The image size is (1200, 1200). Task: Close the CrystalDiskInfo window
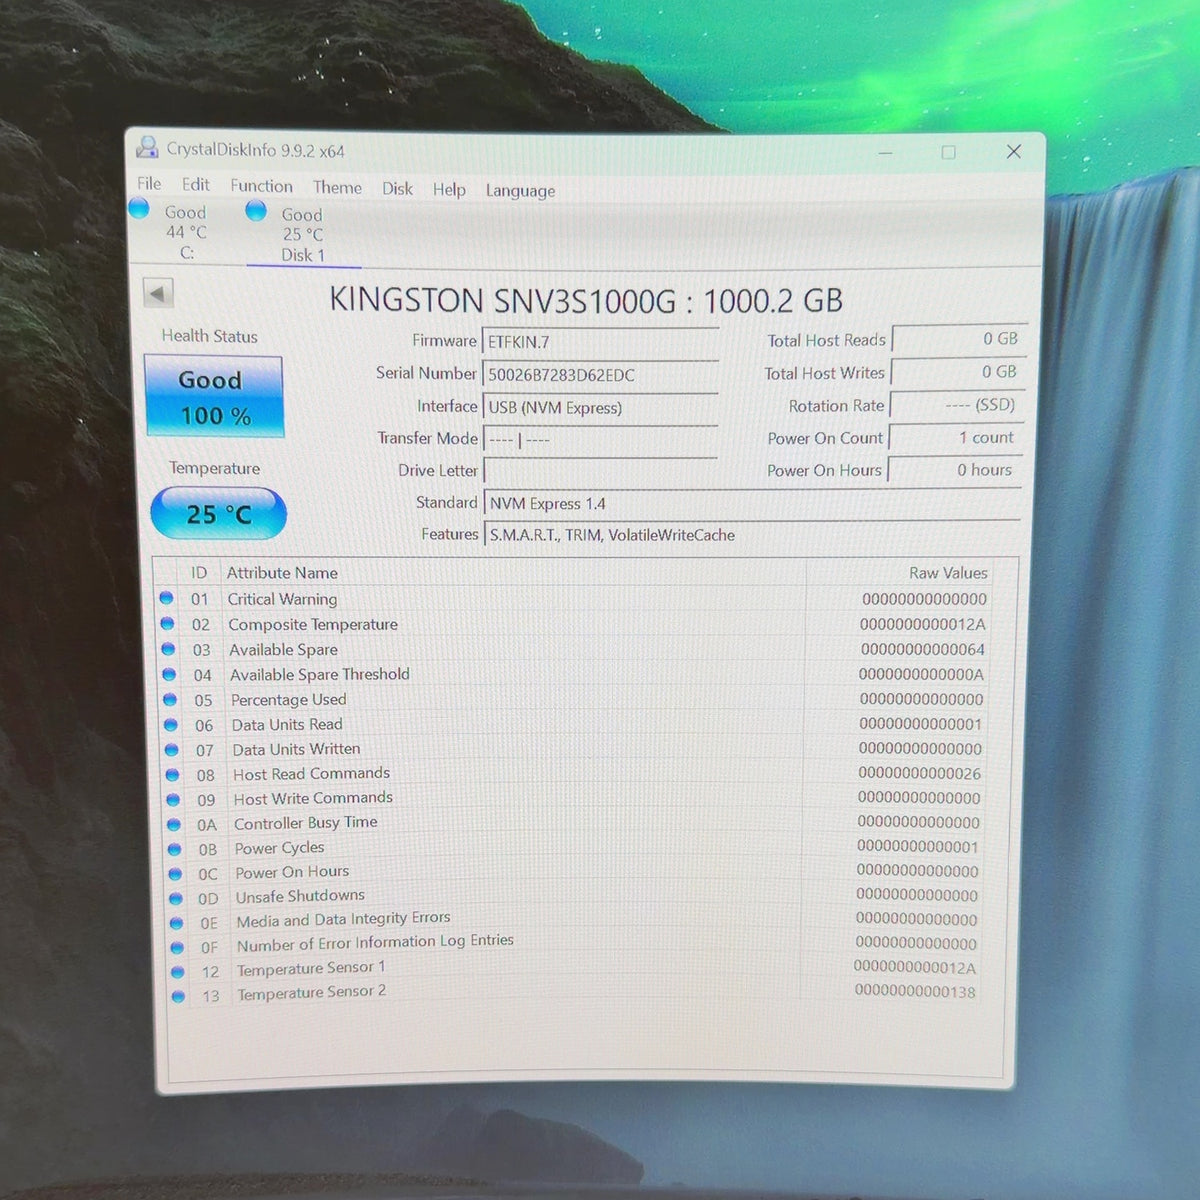1014,151
